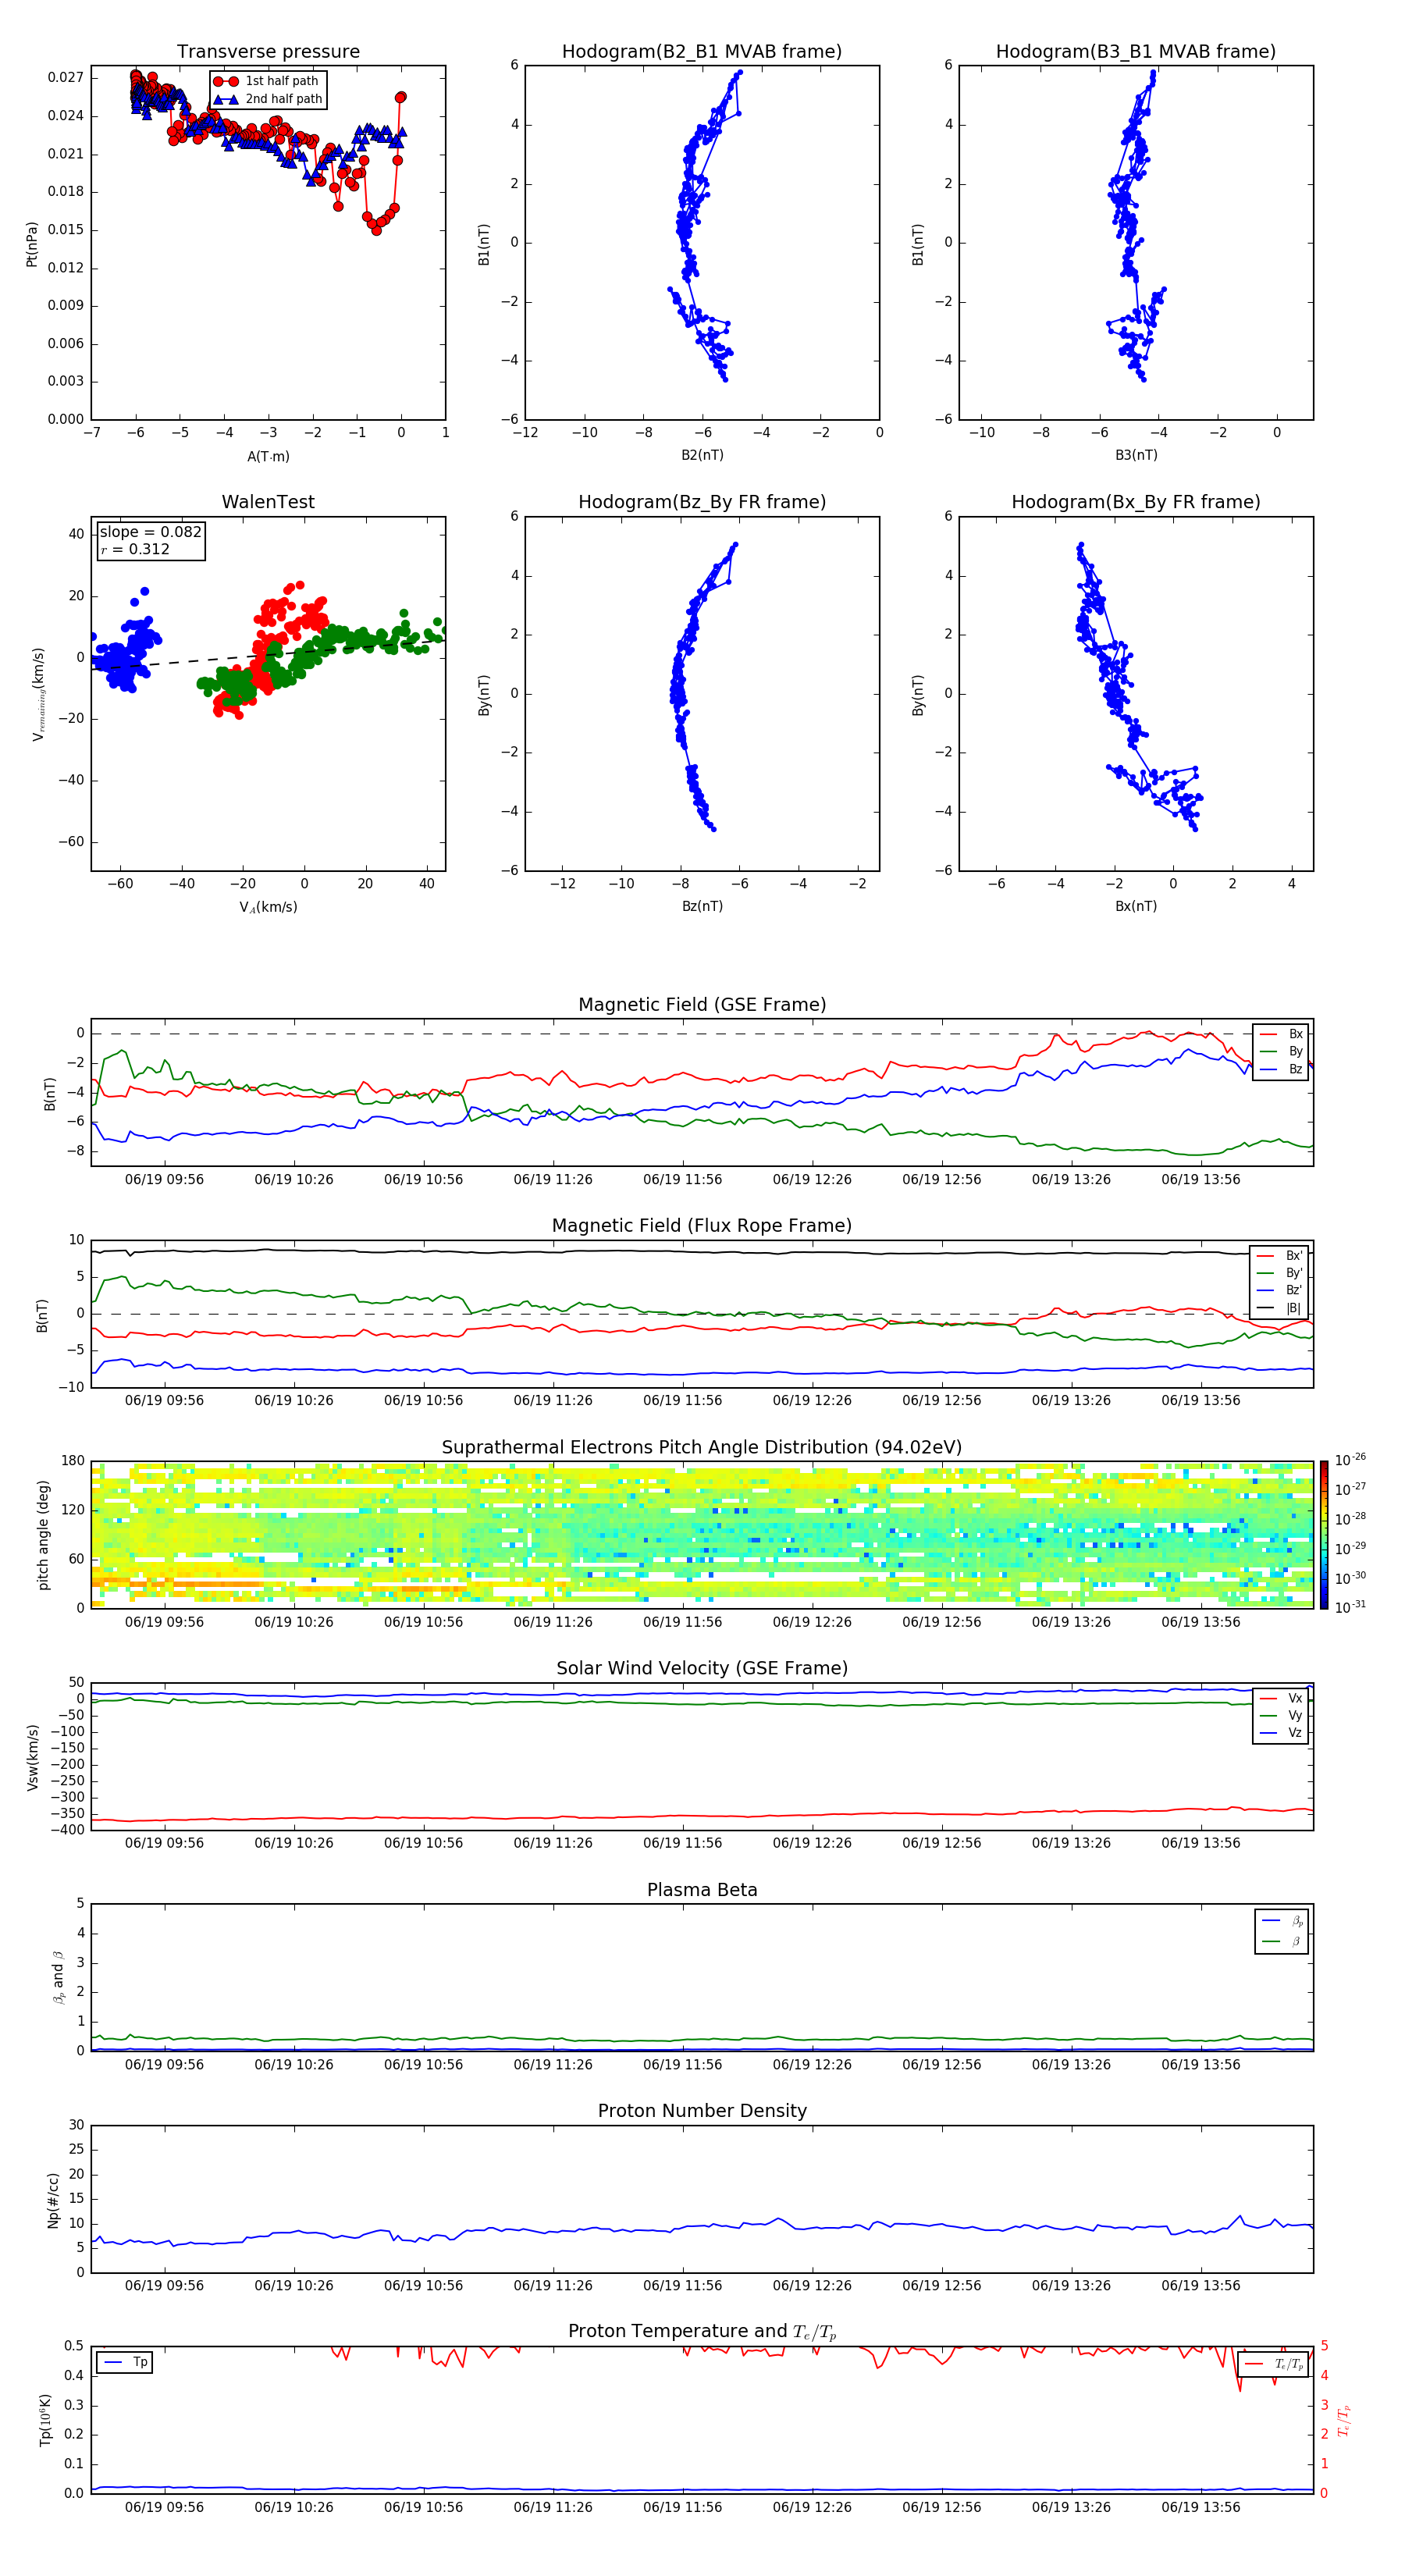
Task: Click the "Solar Wind Velocity (GSE Frame)" title
Action: (x=702, y=1668)
